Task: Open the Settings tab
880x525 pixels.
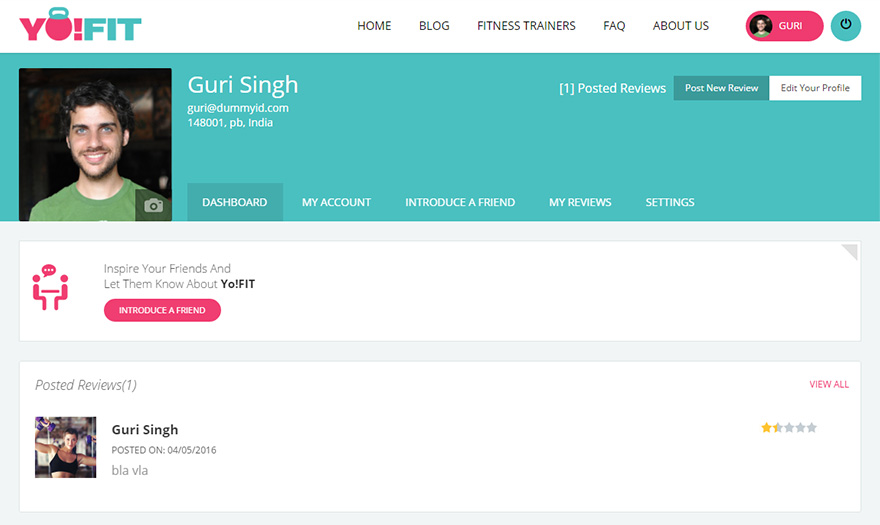Action: pos(670,202)
